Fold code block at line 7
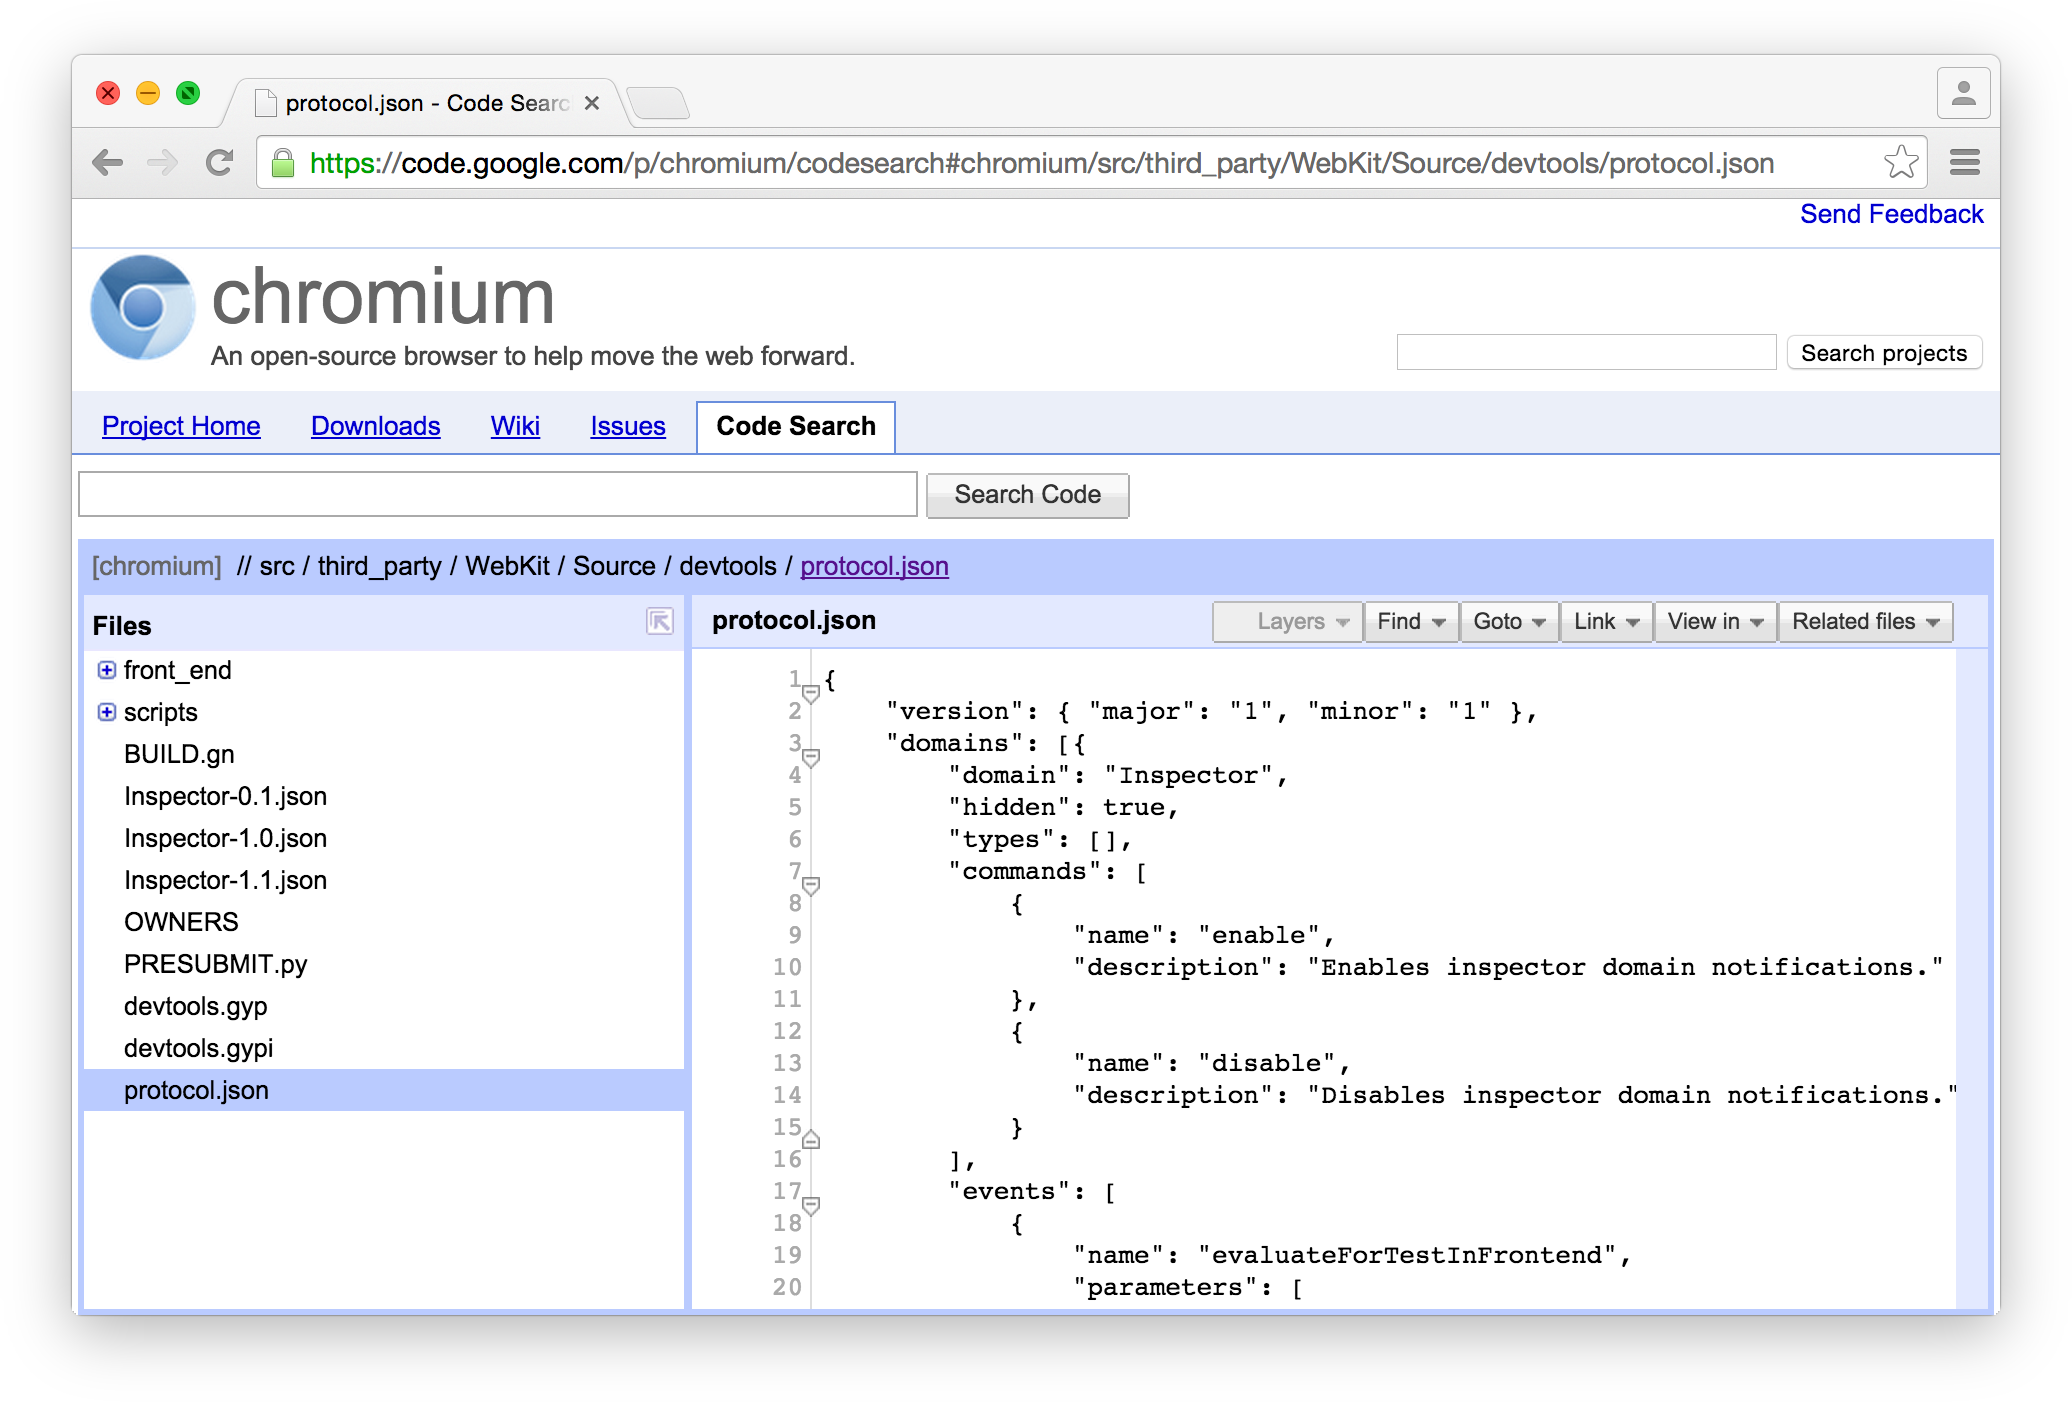The image size is (2072, 1402). pyautogui.click(x=812, y=885)
